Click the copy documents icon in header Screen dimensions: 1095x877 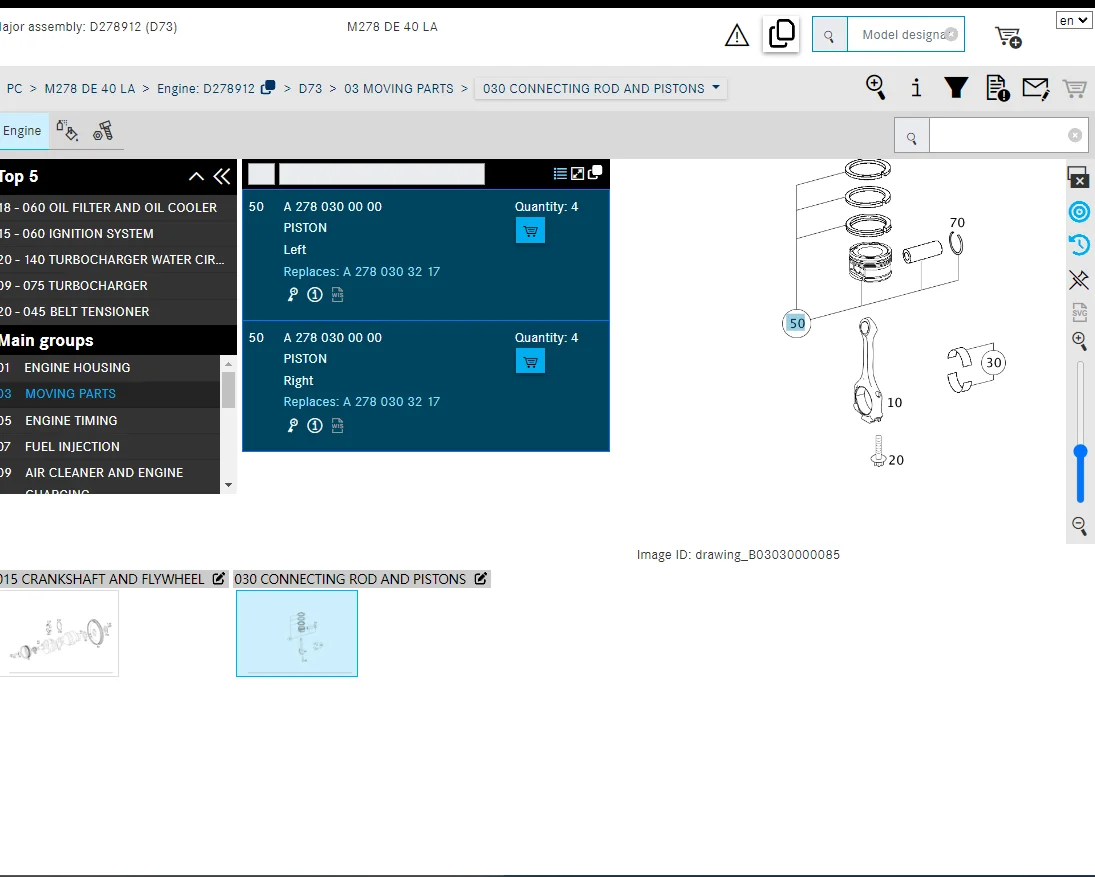click(x=781, y=34)
